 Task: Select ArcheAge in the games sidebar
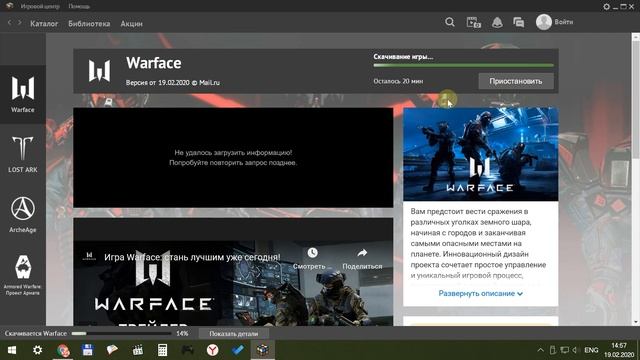23,214
